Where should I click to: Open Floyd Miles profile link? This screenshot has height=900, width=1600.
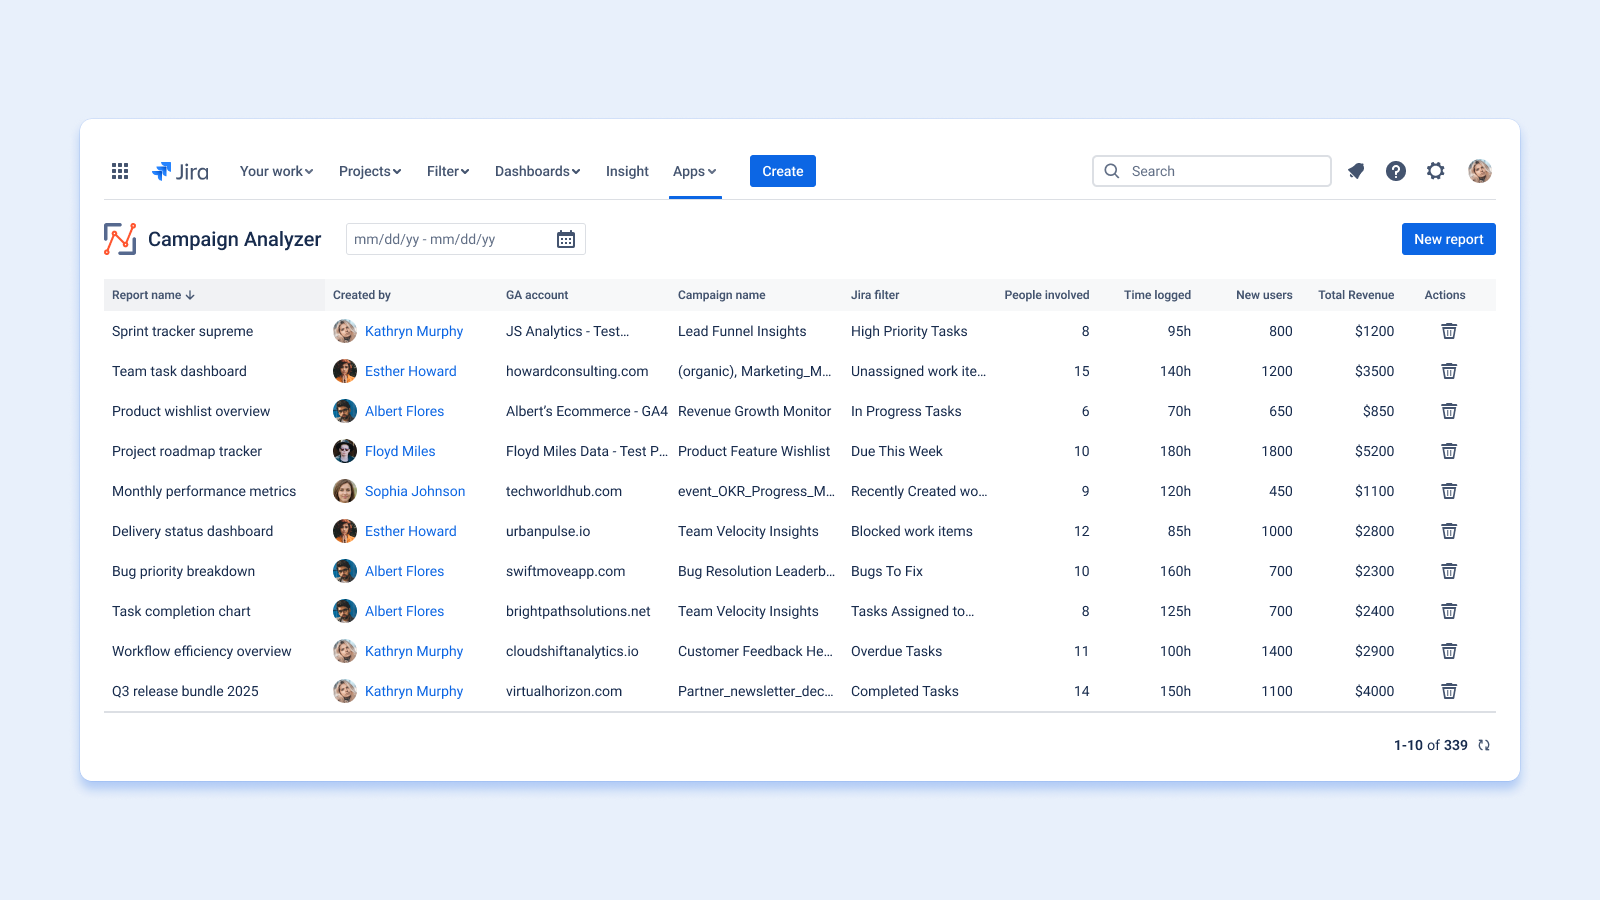pyautogui.click(x=400, y=451)
